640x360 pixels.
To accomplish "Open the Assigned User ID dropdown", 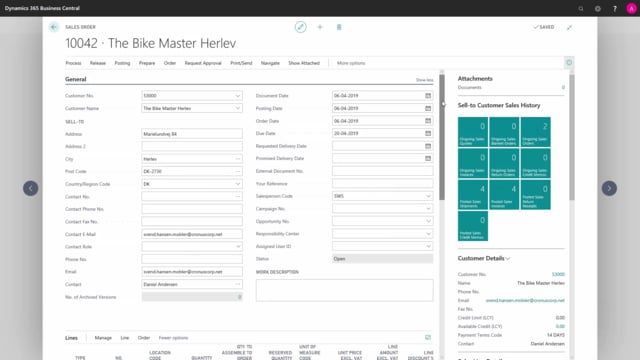I will [x=428, y=246].
